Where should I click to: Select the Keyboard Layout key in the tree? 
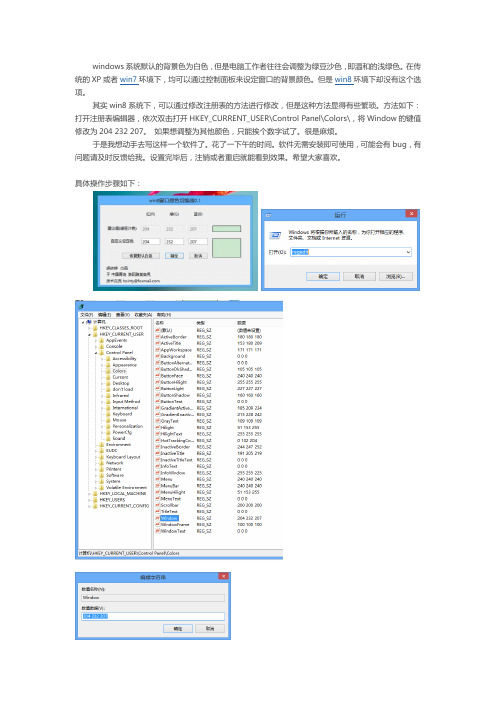[x=123, y=457]
